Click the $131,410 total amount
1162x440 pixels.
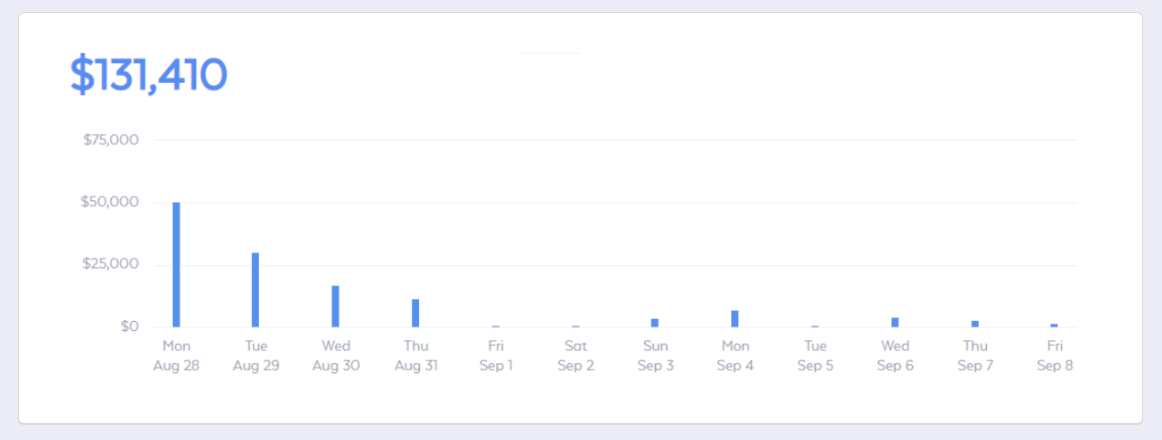[x=149, y=75]
